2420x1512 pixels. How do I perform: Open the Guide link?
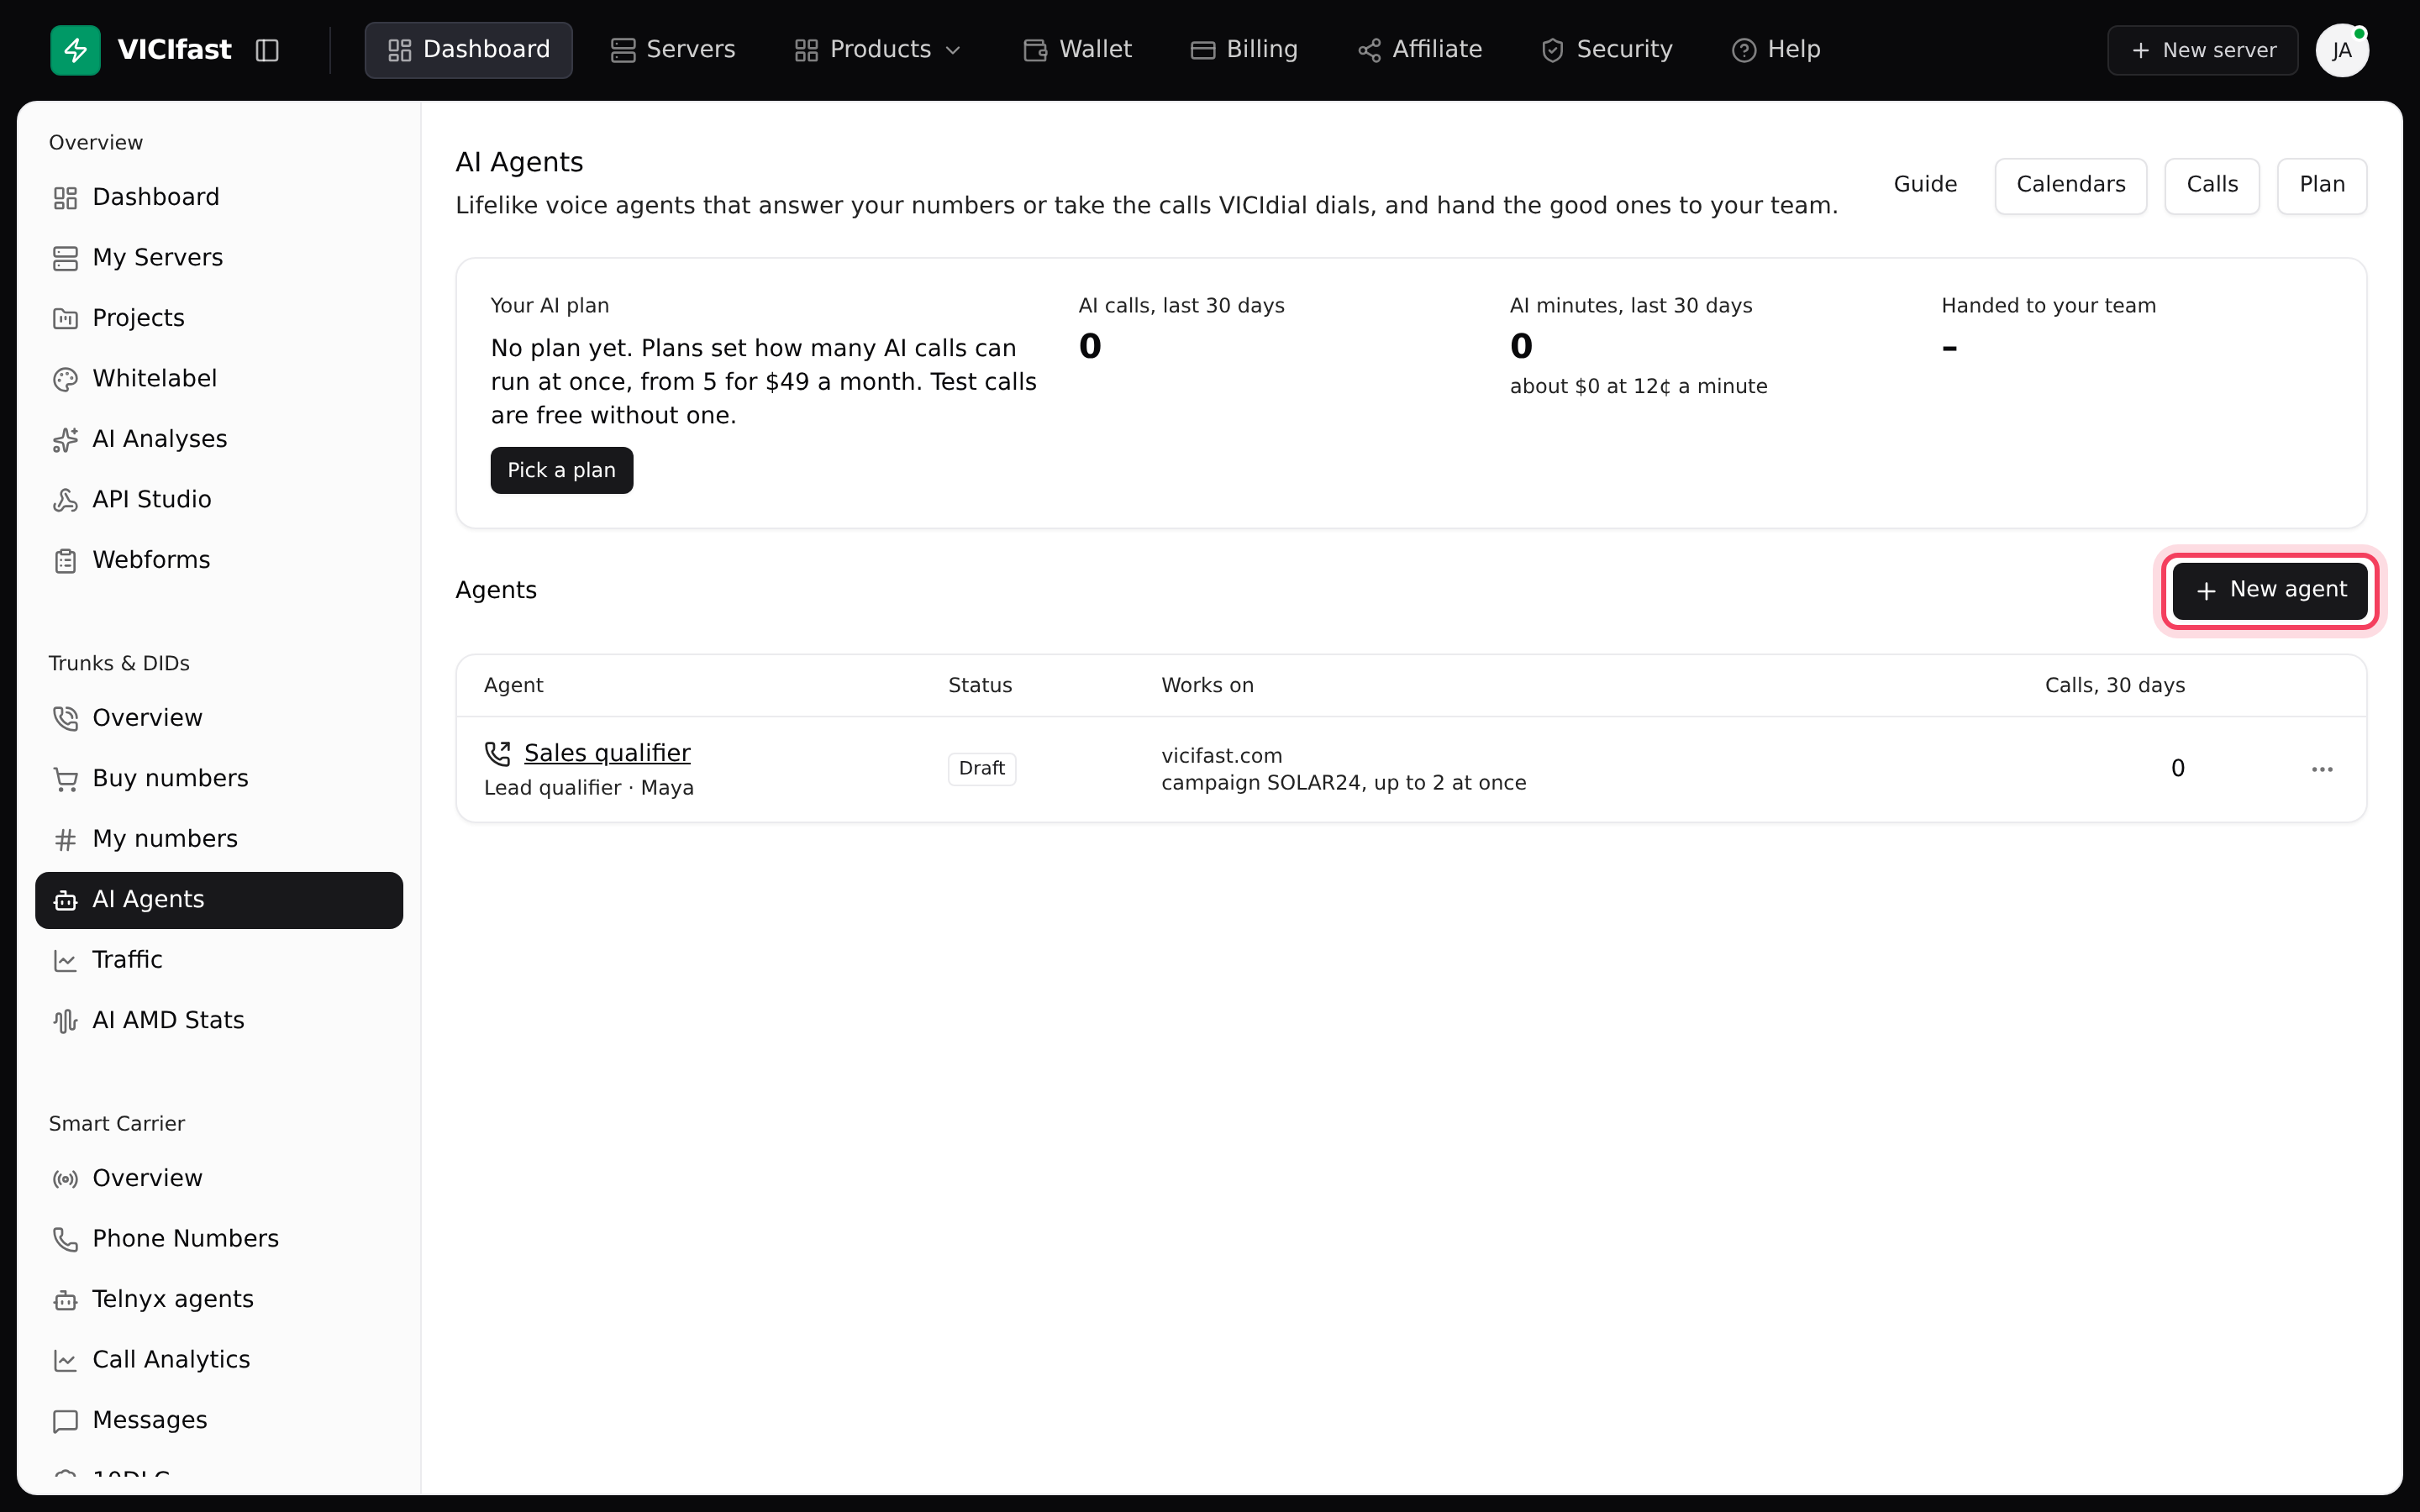(1925, 185)
